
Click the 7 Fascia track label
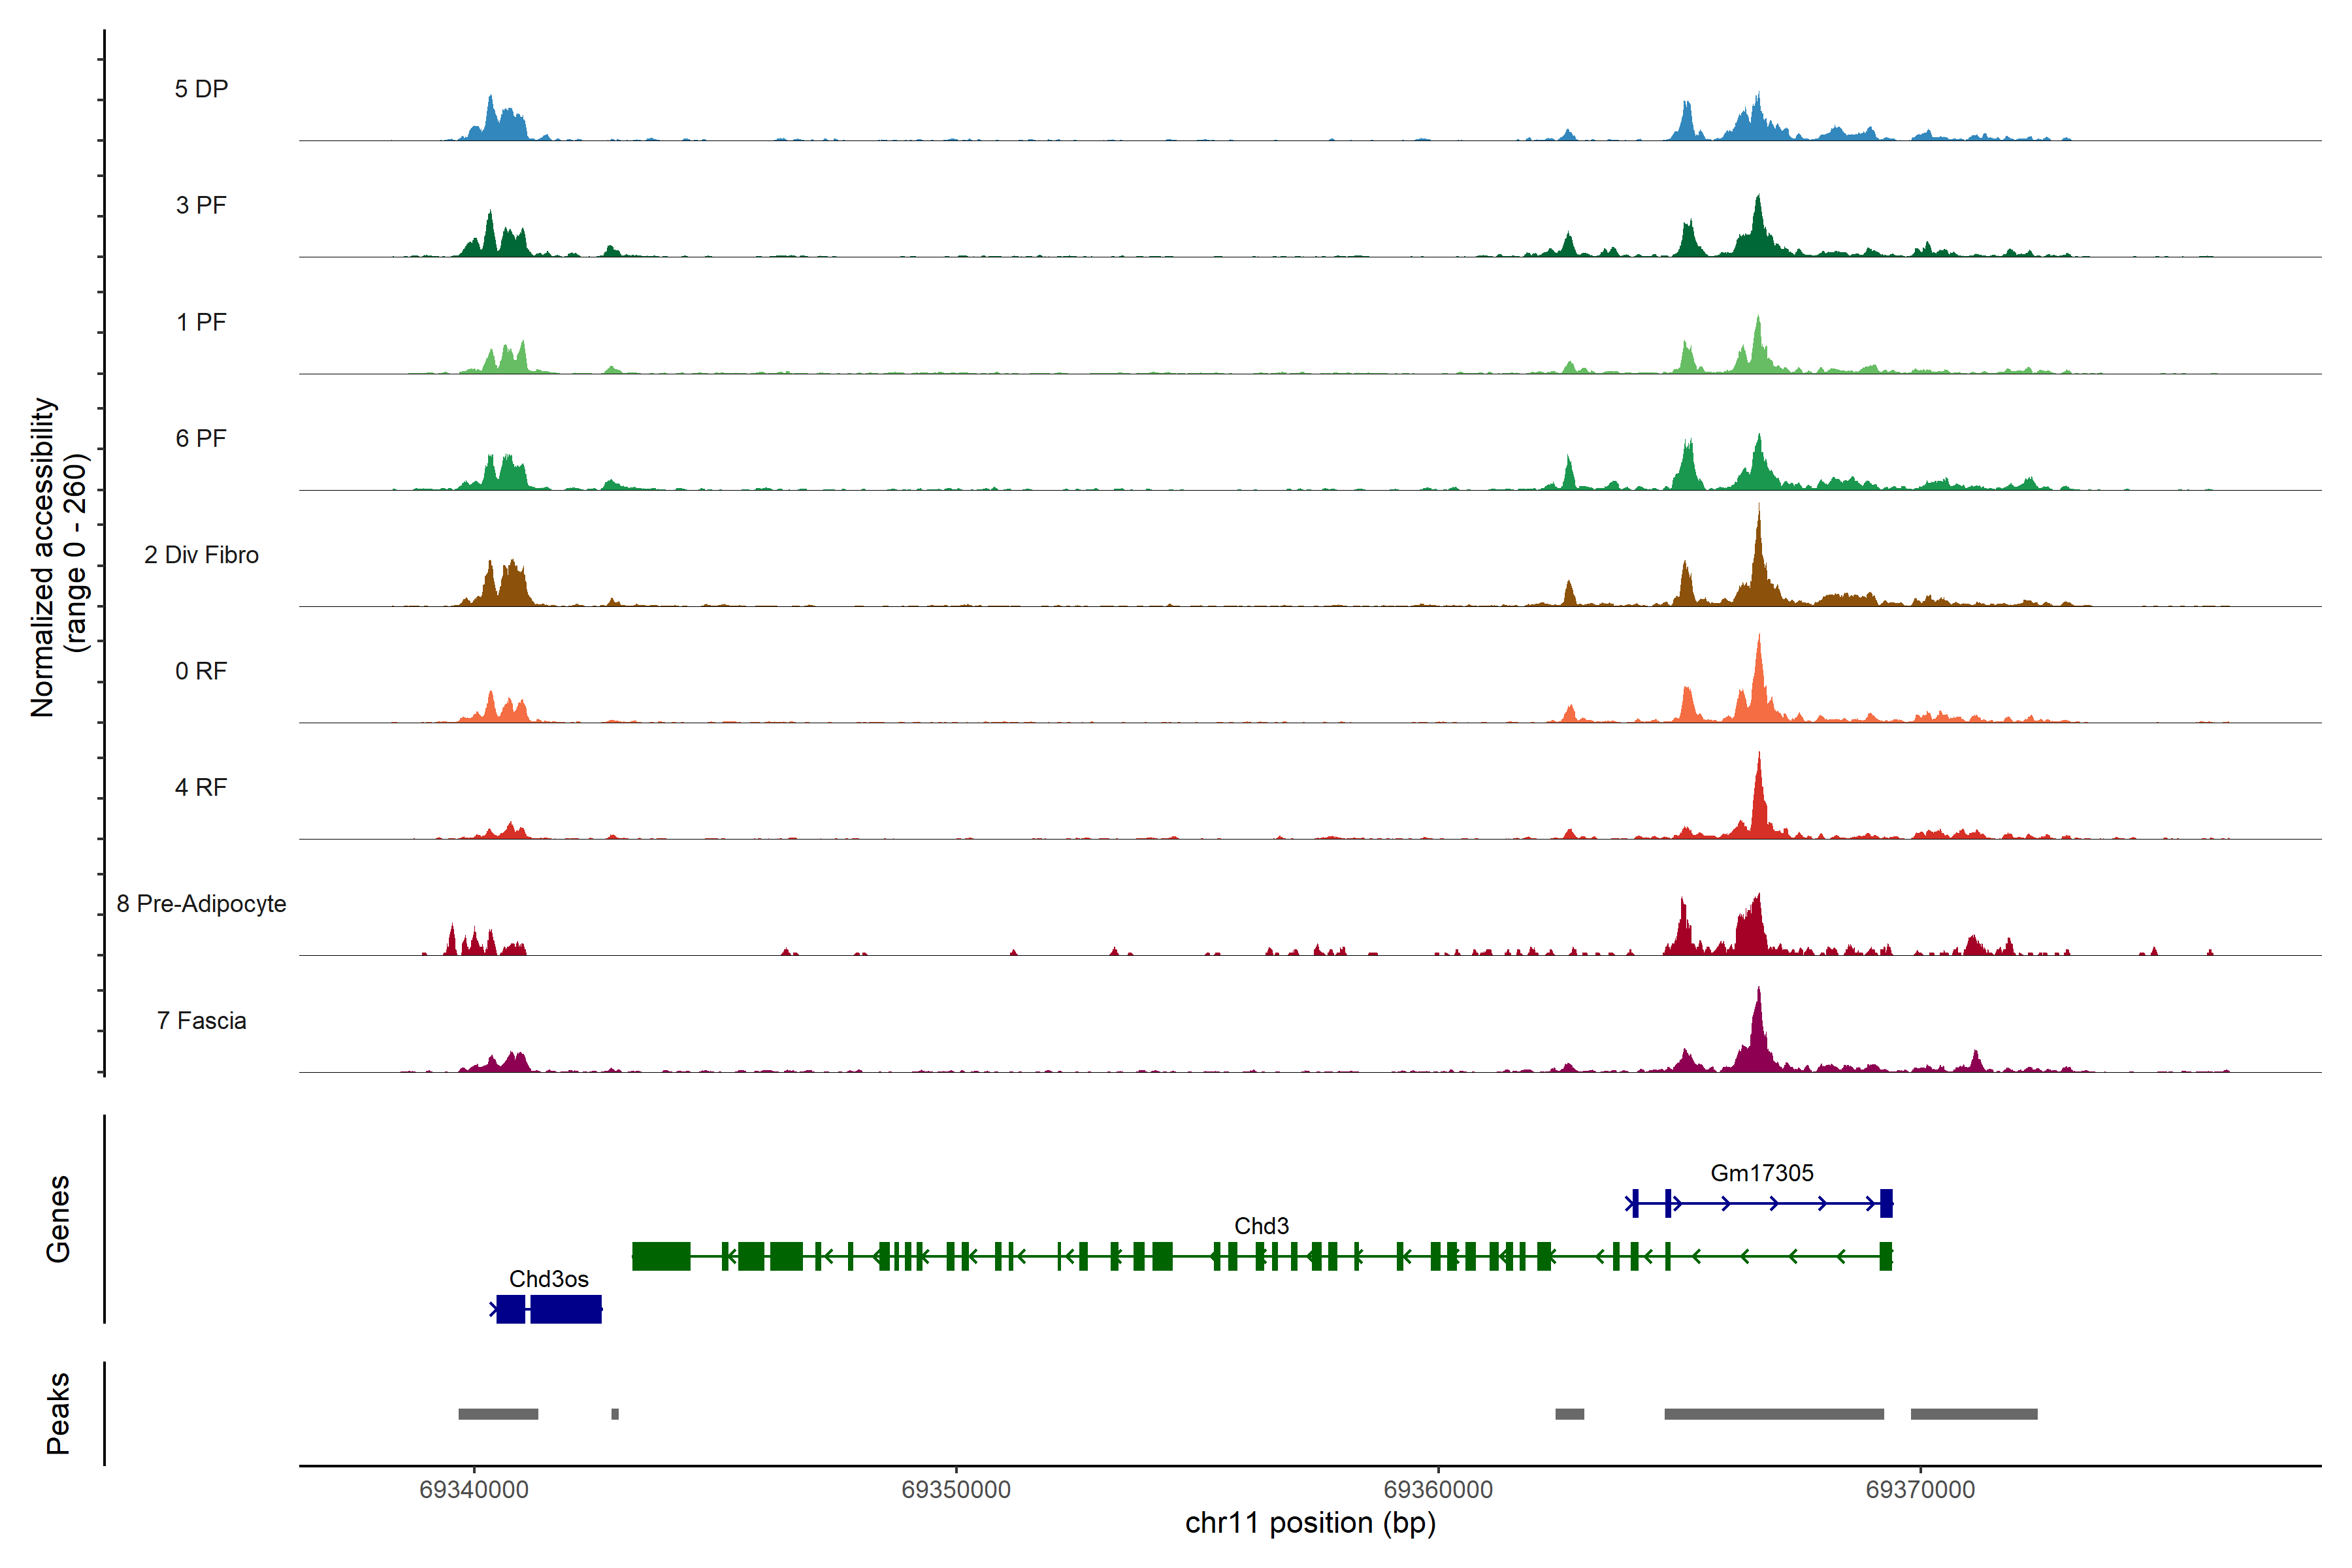tap(201, 1021)
